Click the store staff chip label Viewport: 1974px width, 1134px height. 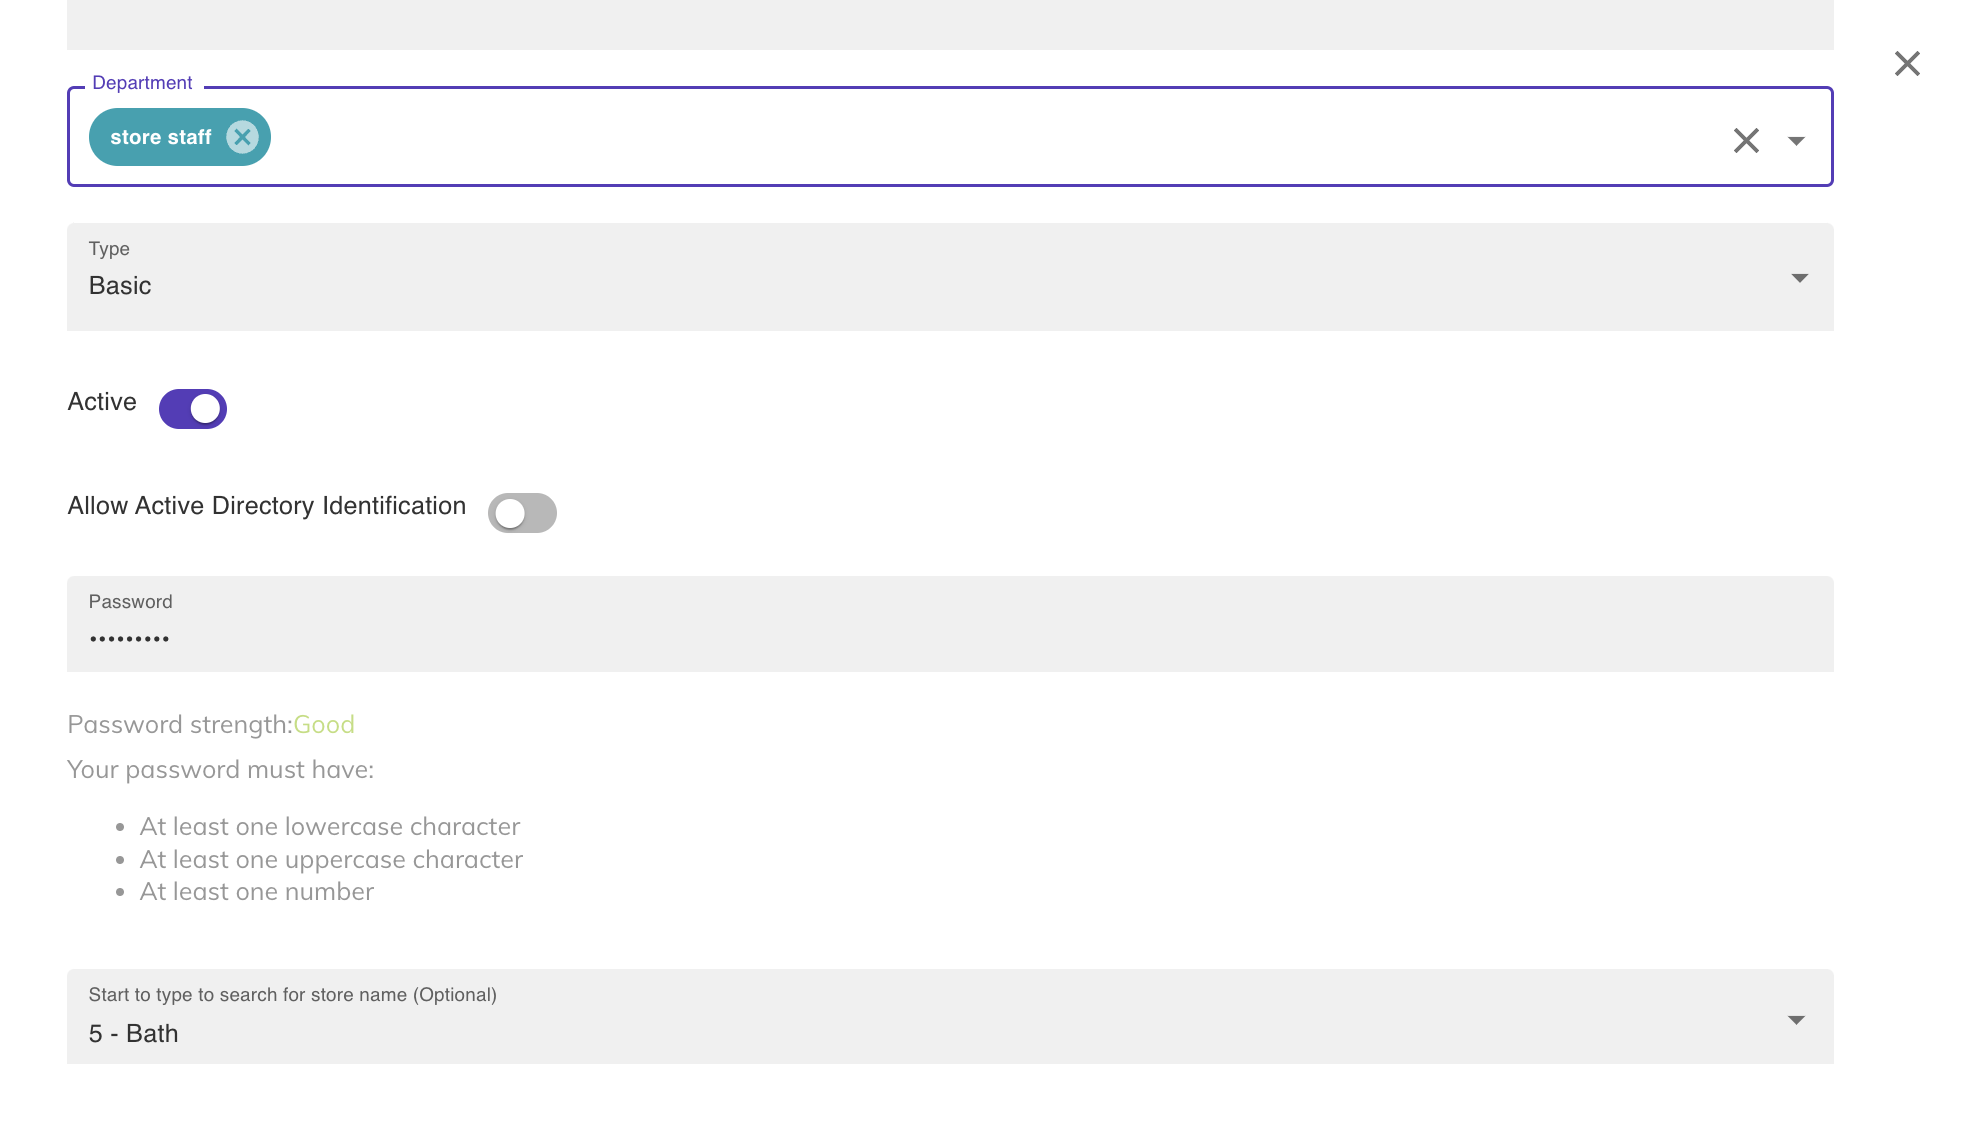tap(160, 137)
